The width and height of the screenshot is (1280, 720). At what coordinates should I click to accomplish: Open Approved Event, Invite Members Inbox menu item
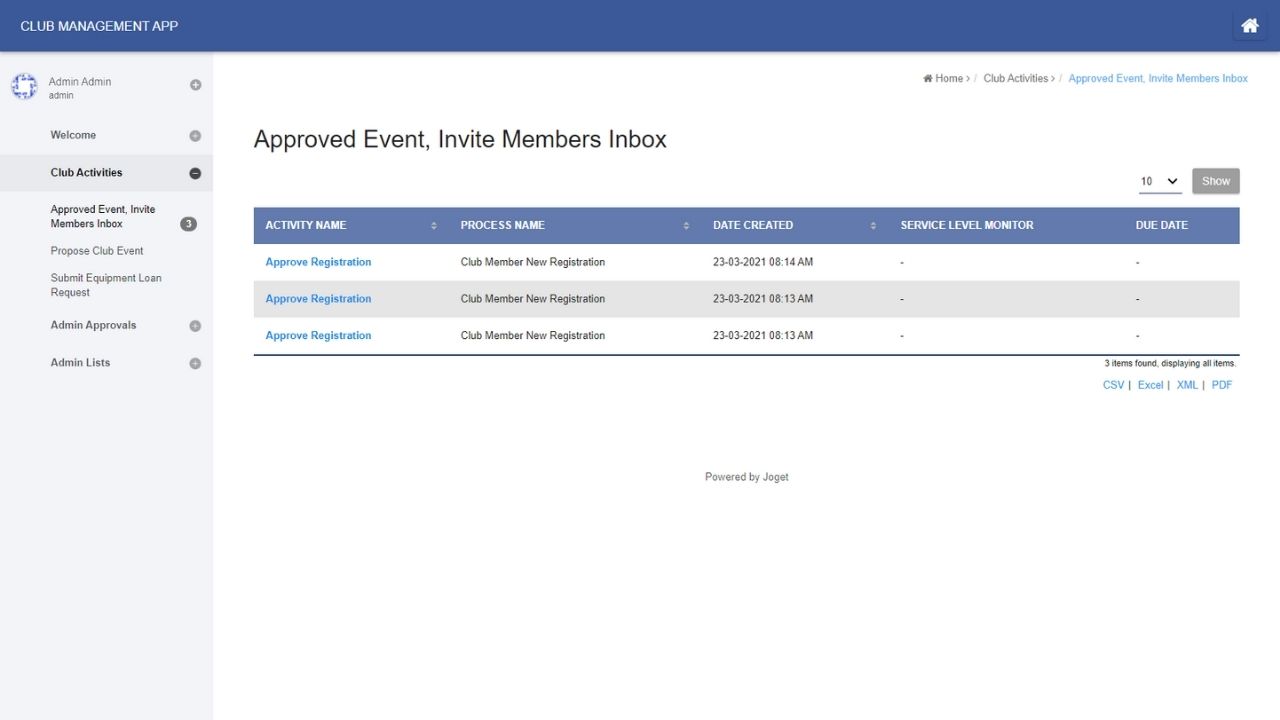coord(103,216)
